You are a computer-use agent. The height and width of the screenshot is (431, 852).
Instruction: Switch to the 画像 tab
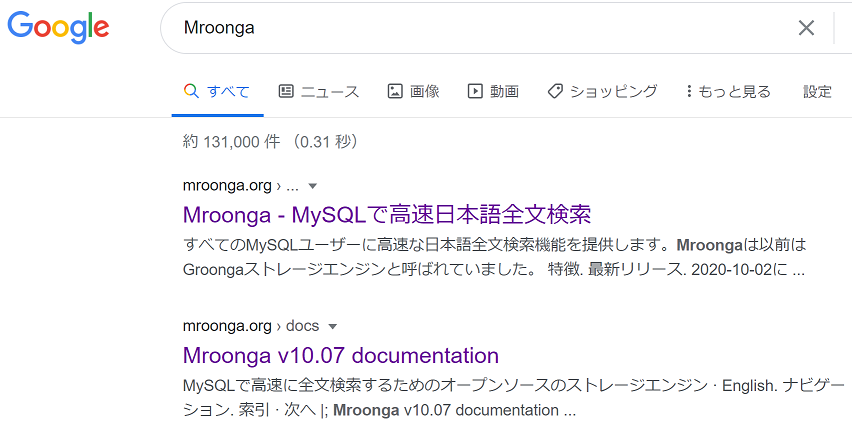(414, 91)
